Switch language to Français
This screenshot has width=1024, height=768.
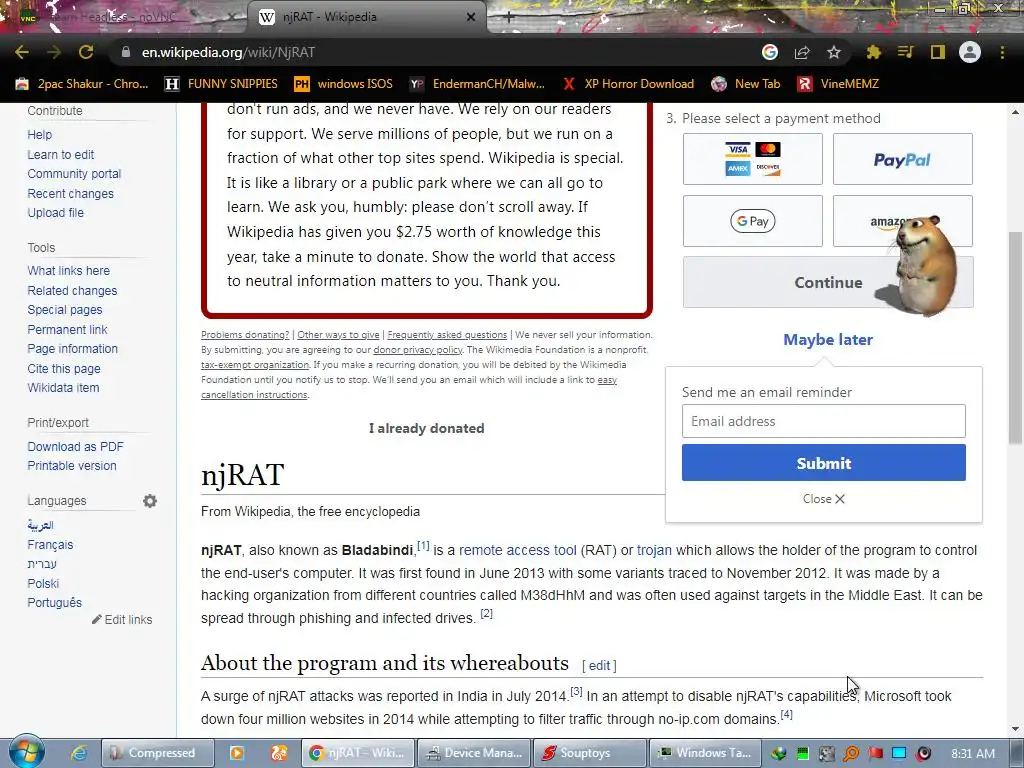pos(50,545)
